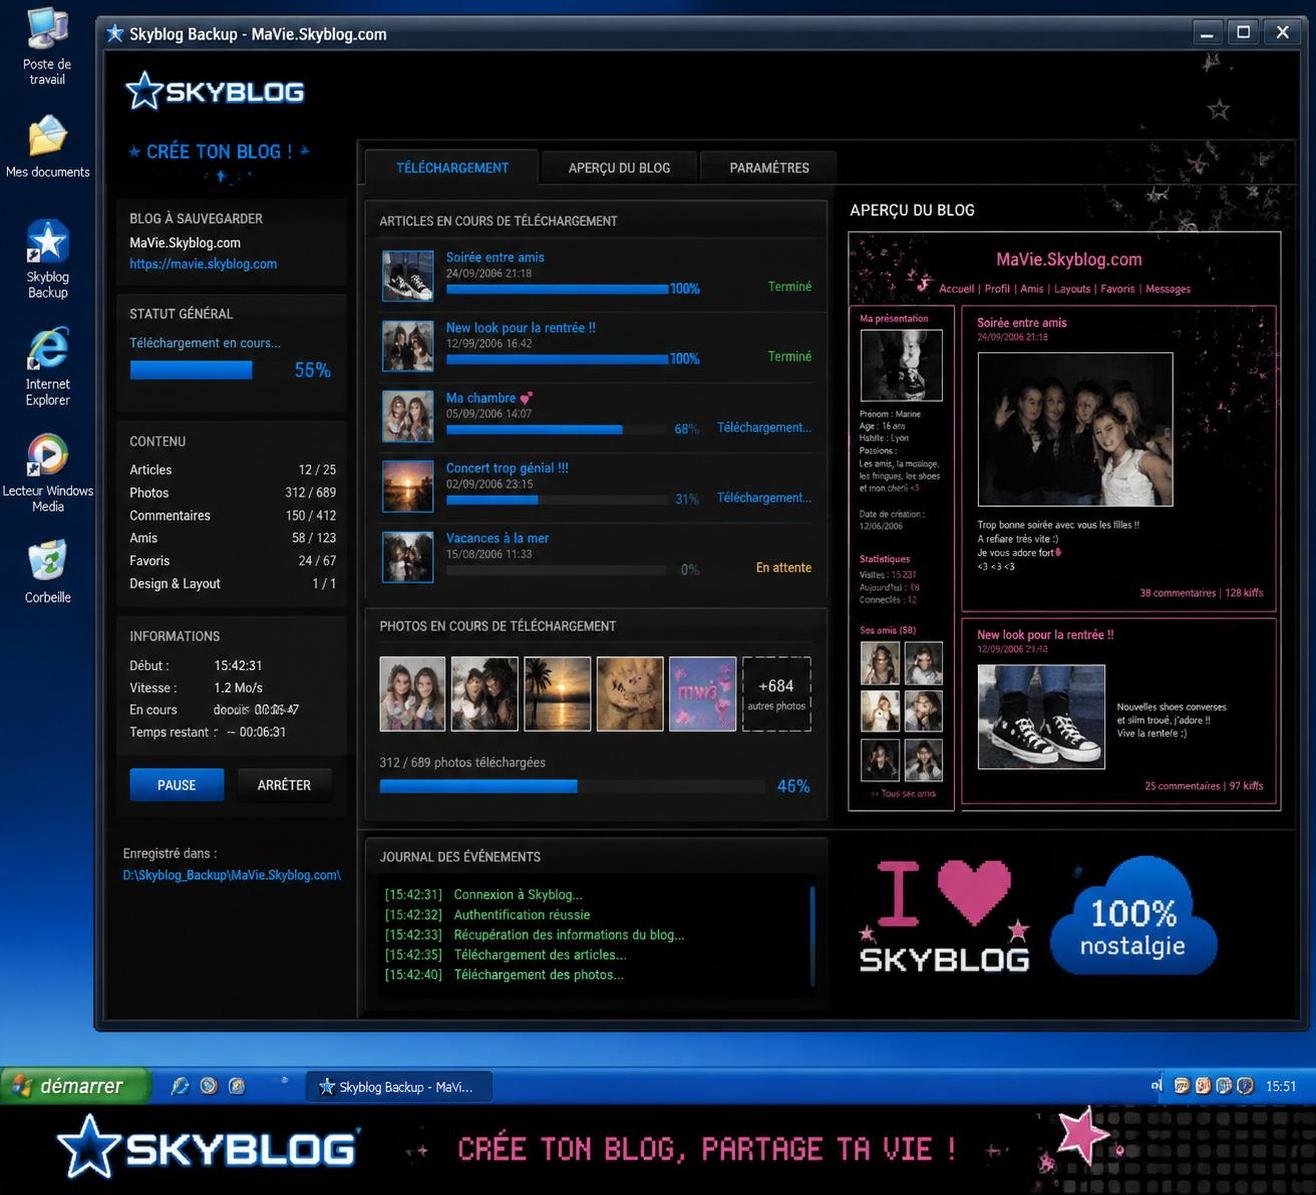The width and height of the screenshot is (1316, 1195).
Task: Click the I love Skyblog pixel heart
Action: (x=975, y=892)
